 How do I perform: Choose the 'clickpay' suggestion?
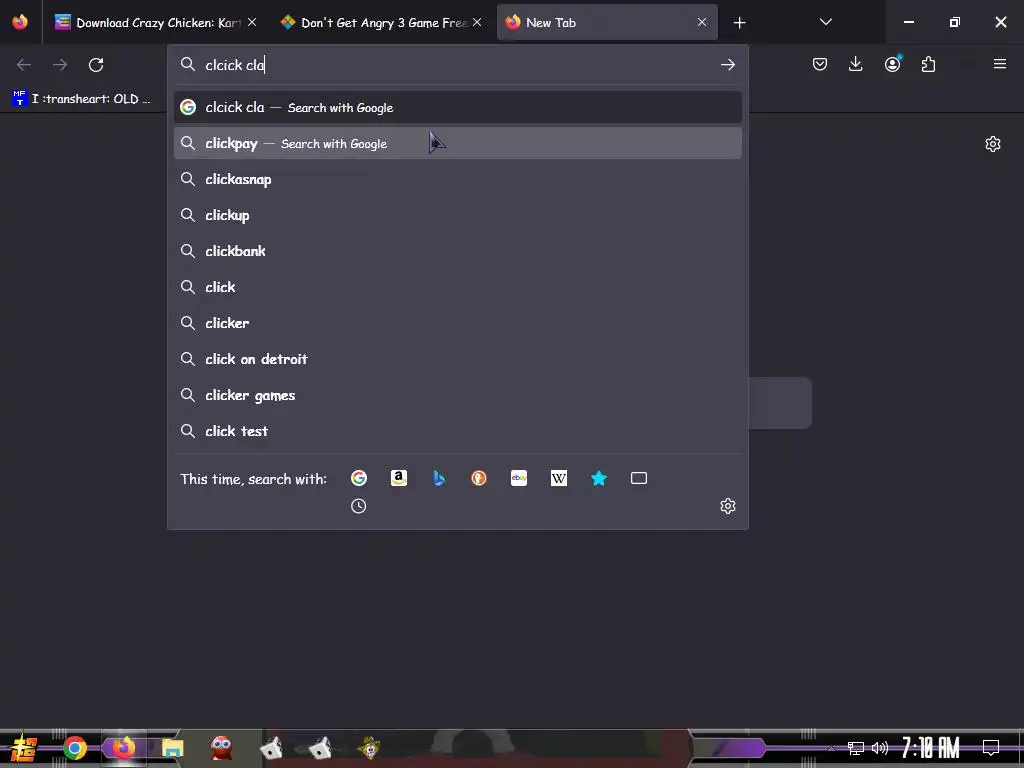457,143
